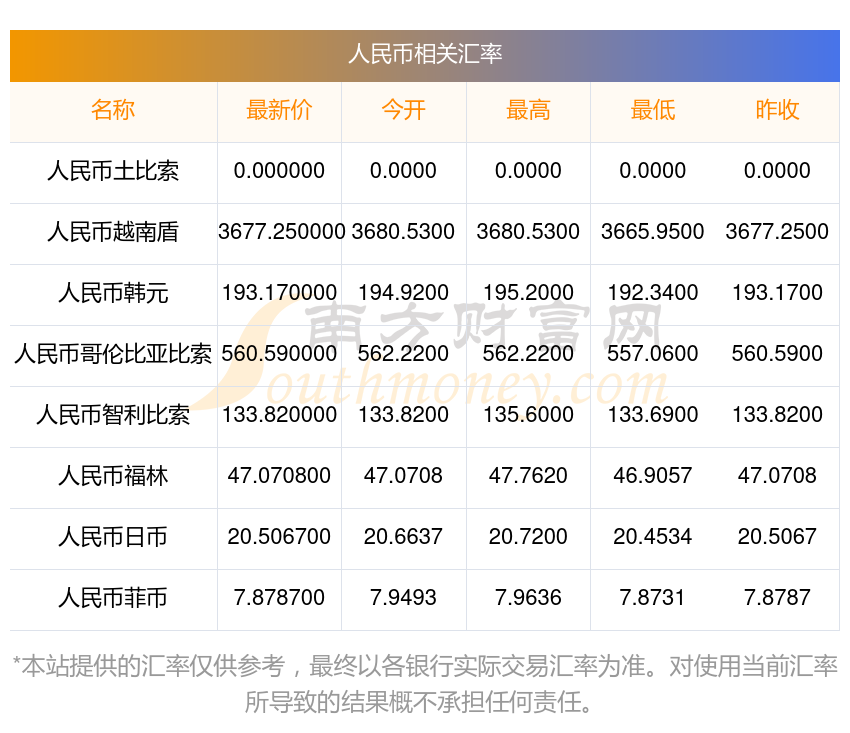Screen dimensions: 850x733
Task: Select the 人民币日币 row name
Action: coord(113,537)
